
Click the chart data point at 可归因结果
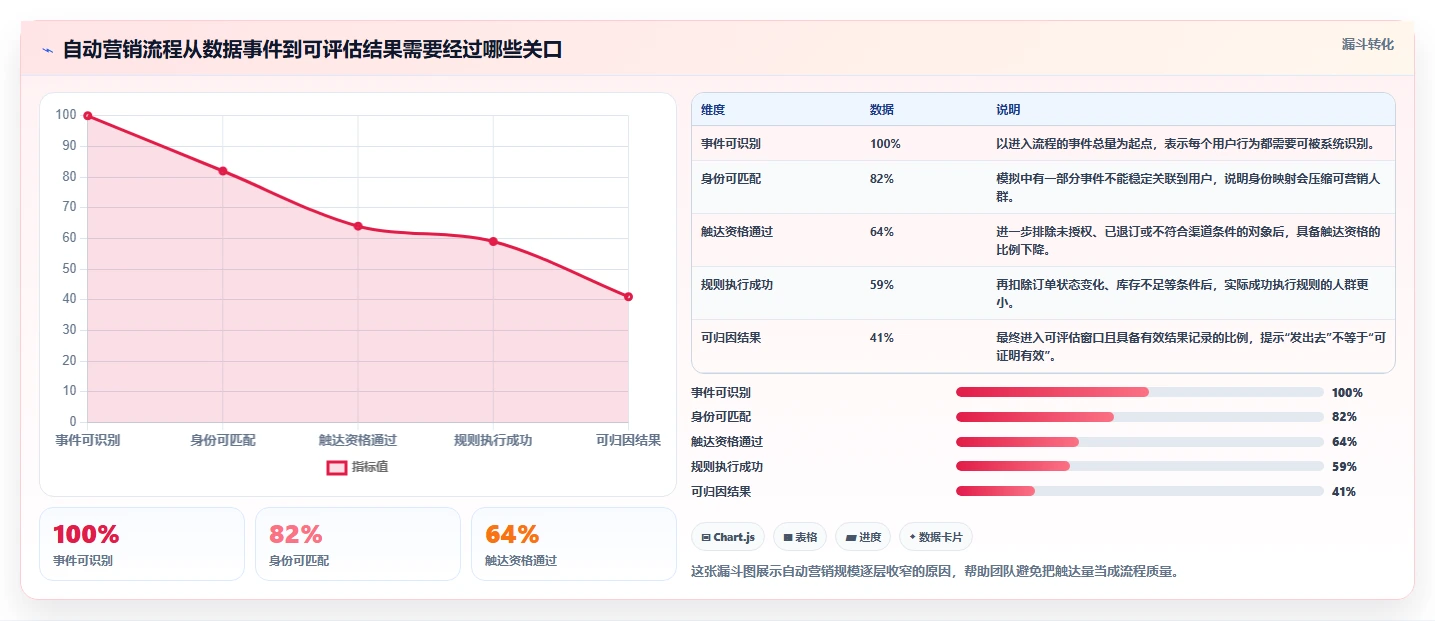pyautogui.click(x=628, y=296)
